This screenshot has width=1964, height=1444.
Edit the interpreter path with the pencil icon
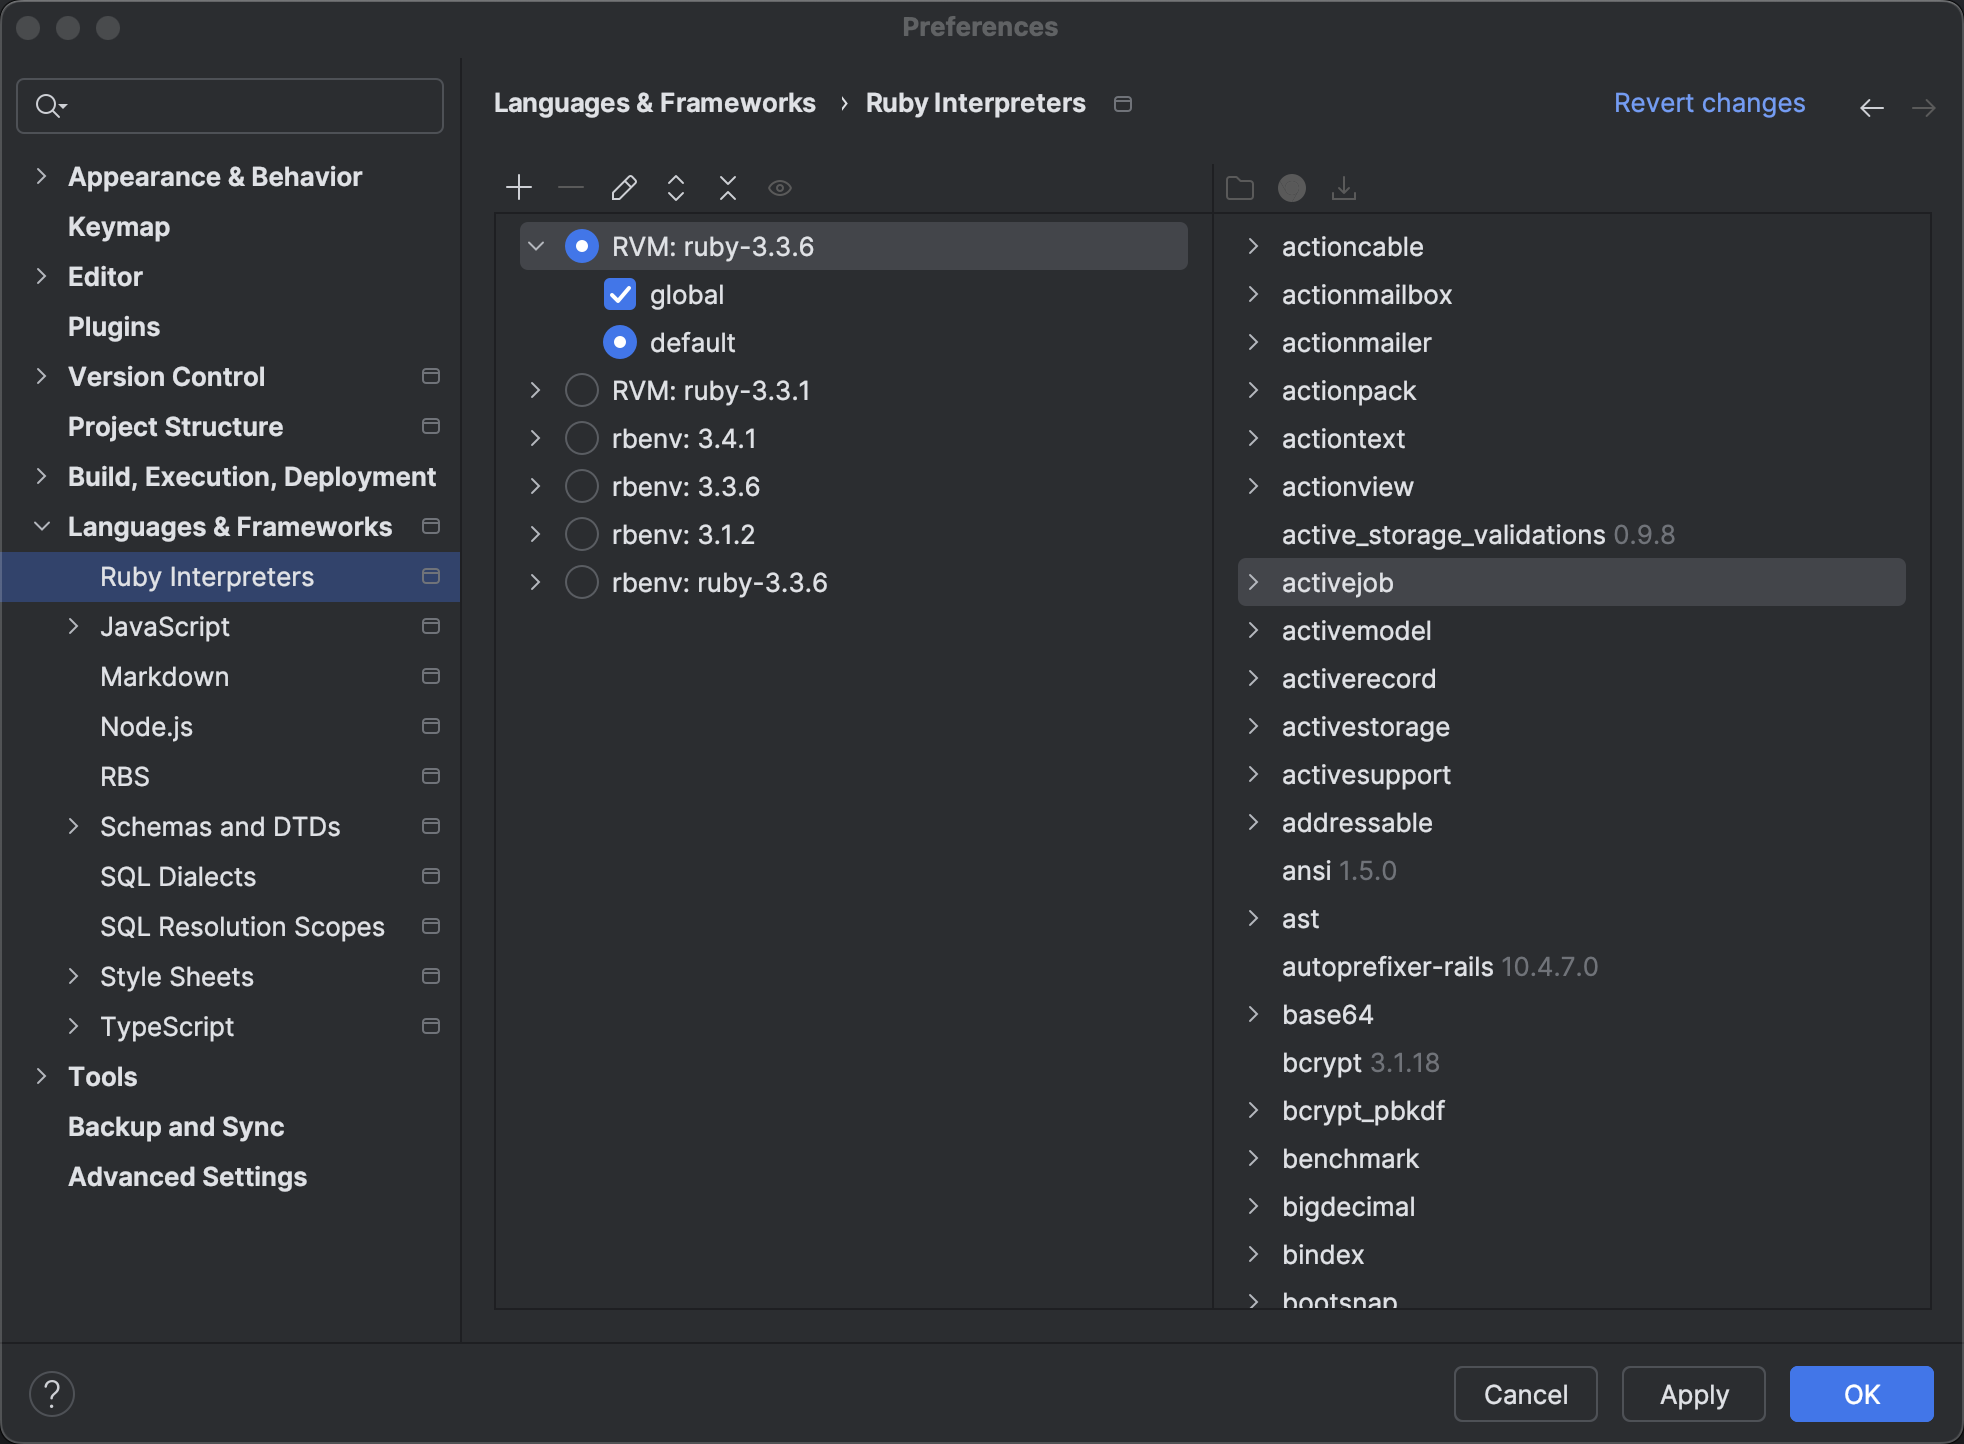pos(623,187)
